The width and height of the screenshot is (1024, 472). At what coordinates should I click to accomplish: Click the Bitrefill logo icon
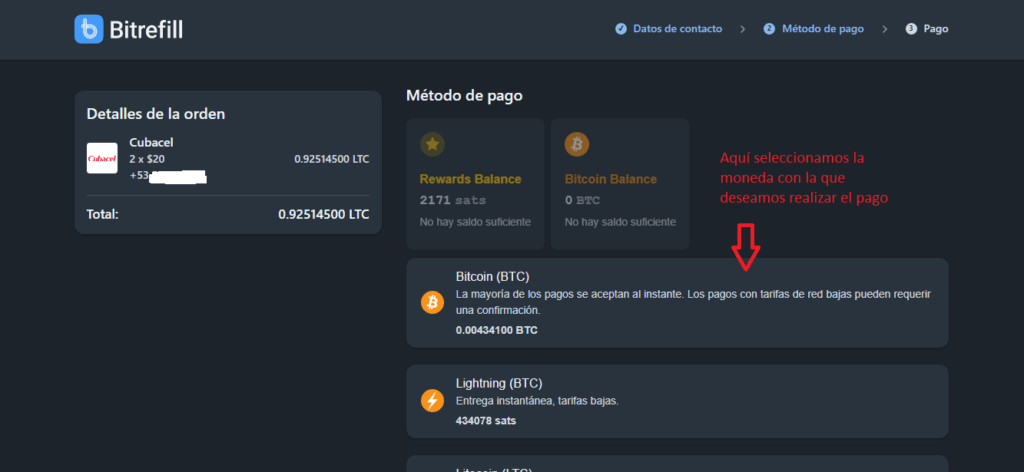tap(89, 29)
